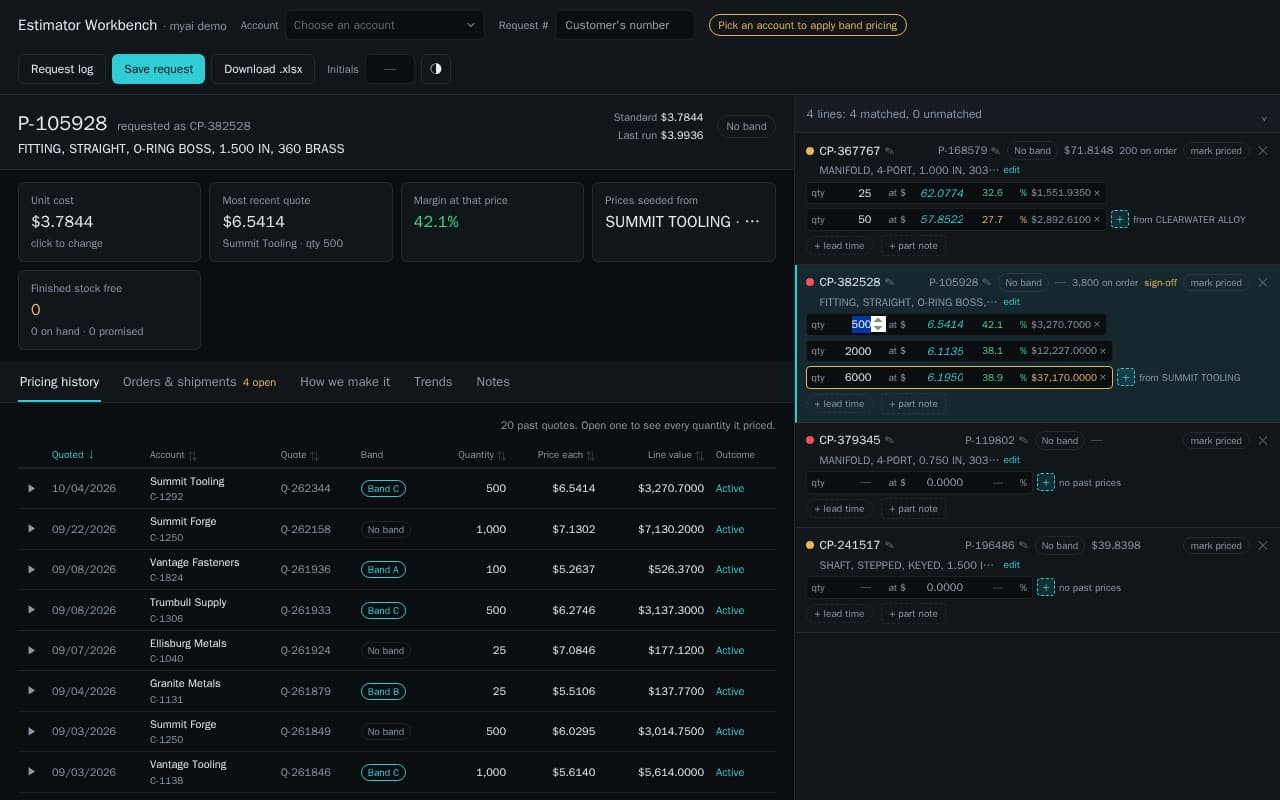Remove the CP-241517 line with its X
Viewport: 1280px width, 800px height.
[x=1262, y=546]
